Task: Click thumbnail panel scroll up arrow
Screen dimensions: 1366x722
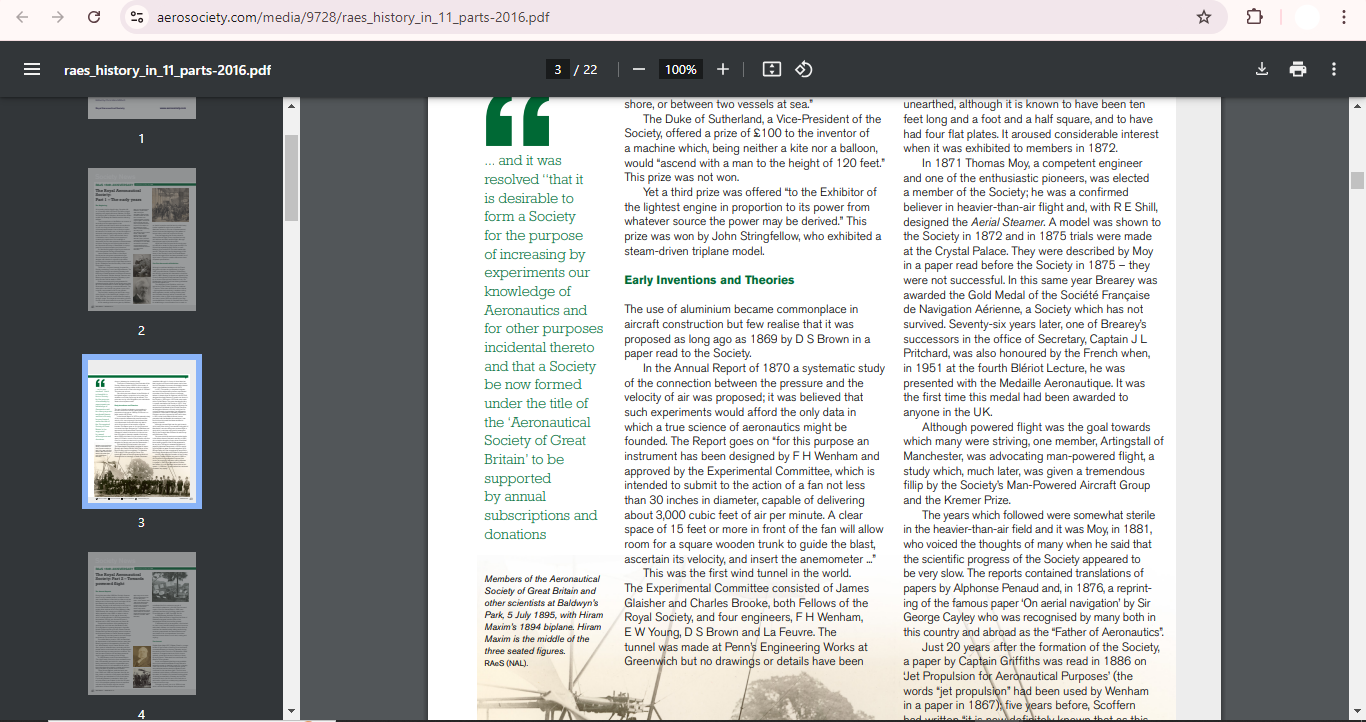Action: 291,105
